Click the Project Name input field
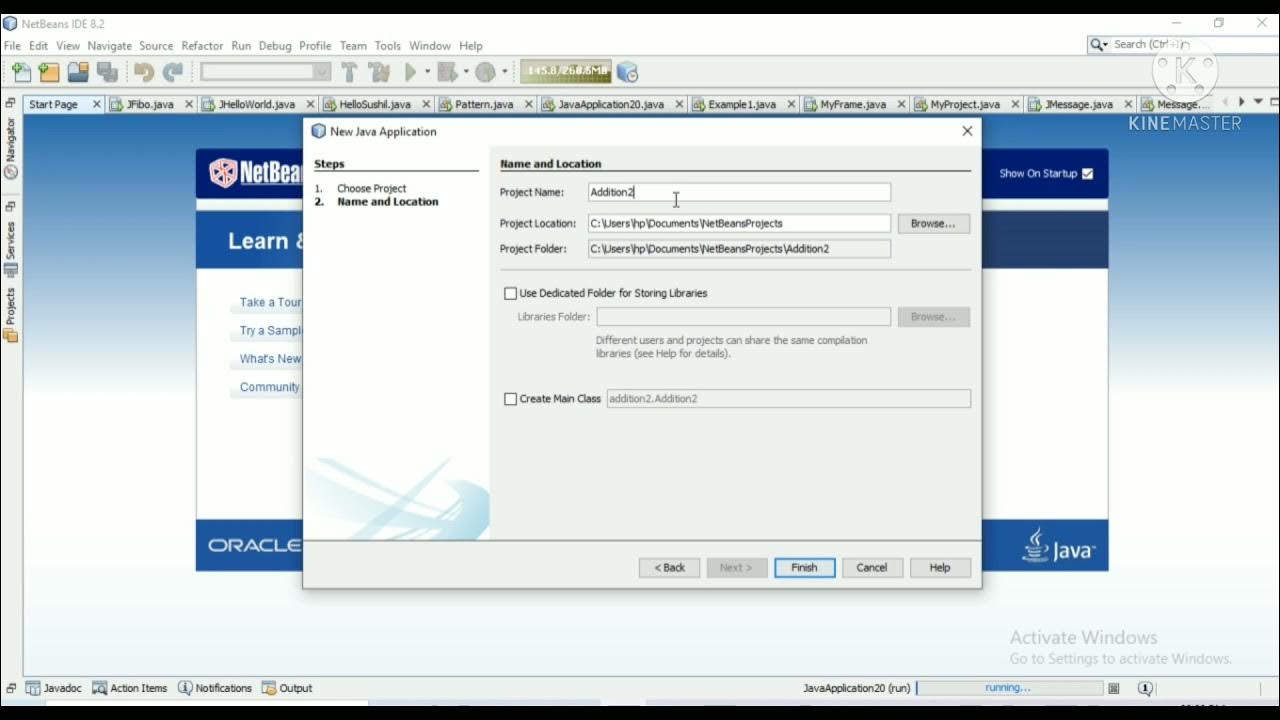The height and width of the screenshot is (720, 1280). coord(739,192)
